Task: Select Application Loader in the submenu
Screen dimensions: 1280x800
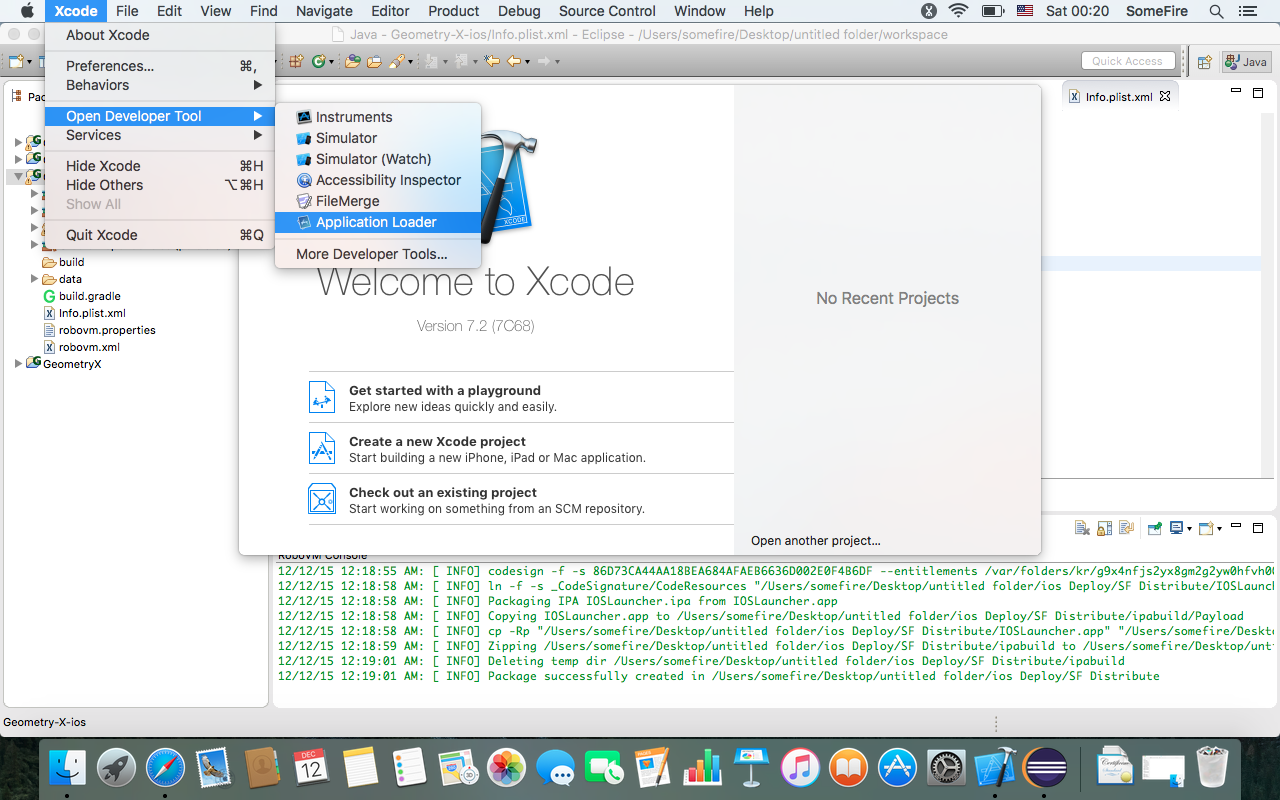Action: [x=378, y=222]
